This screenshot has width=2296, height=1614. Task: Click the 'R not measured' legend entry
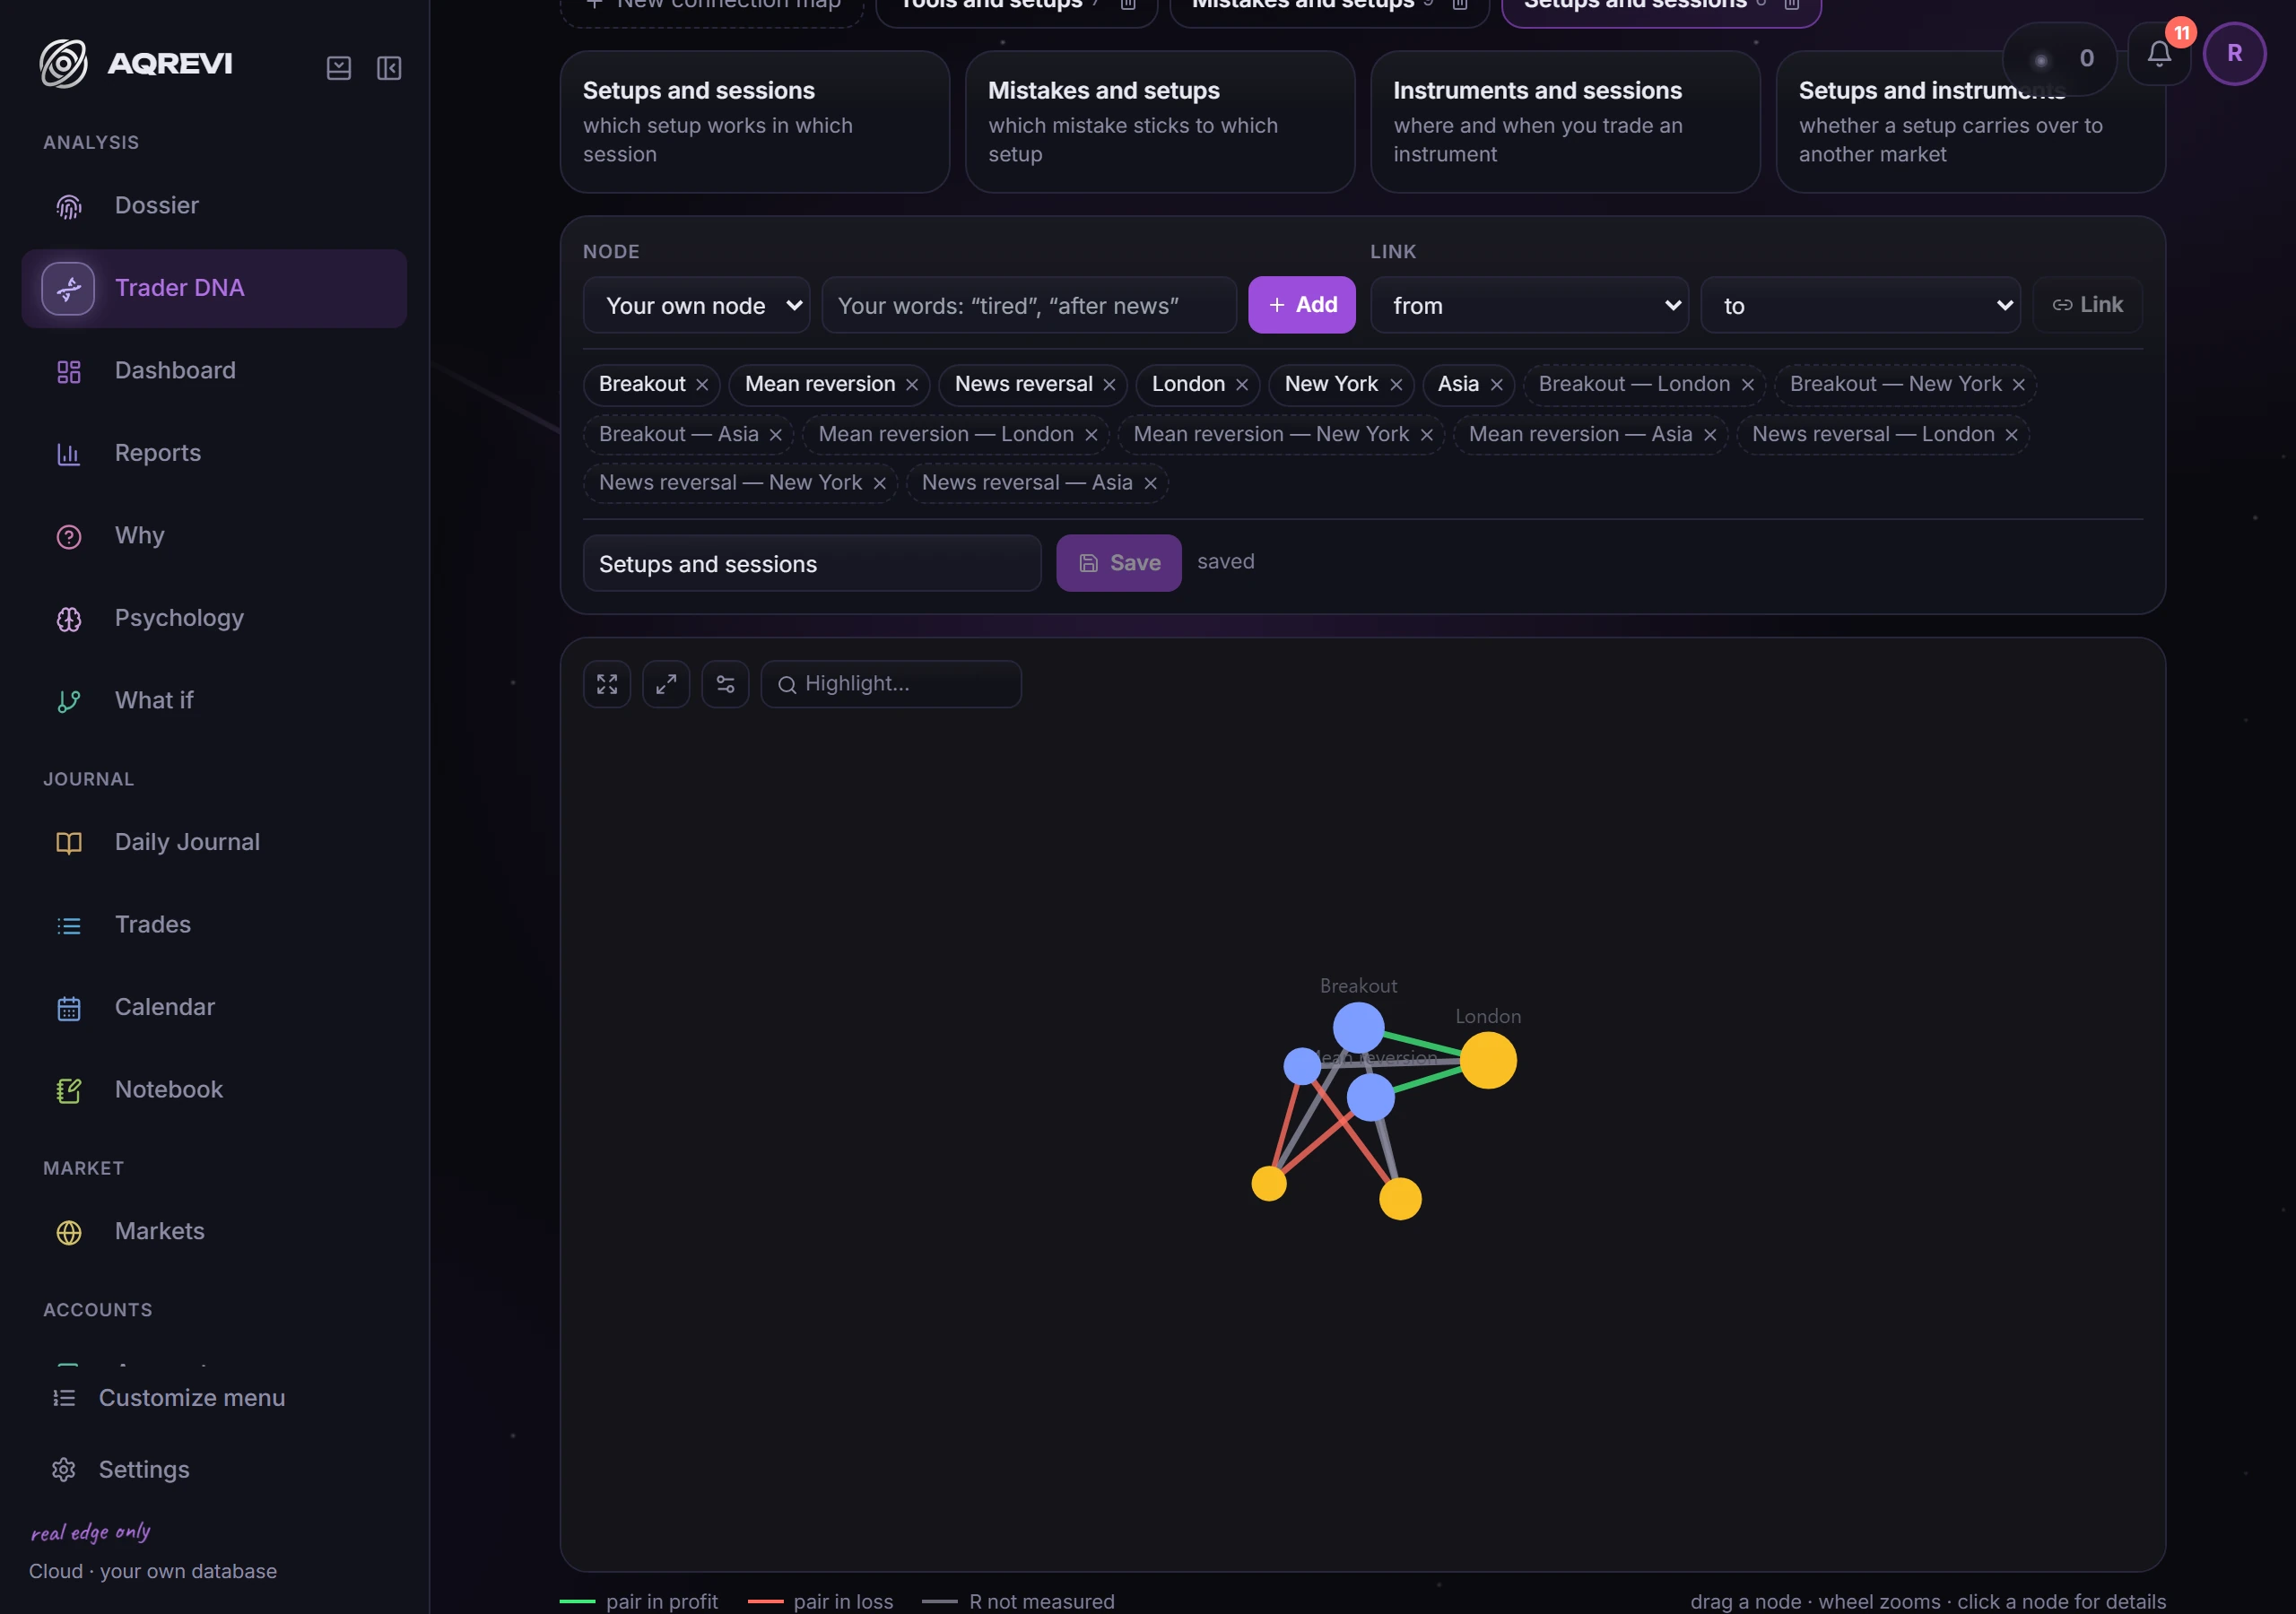(1018, 1601)
